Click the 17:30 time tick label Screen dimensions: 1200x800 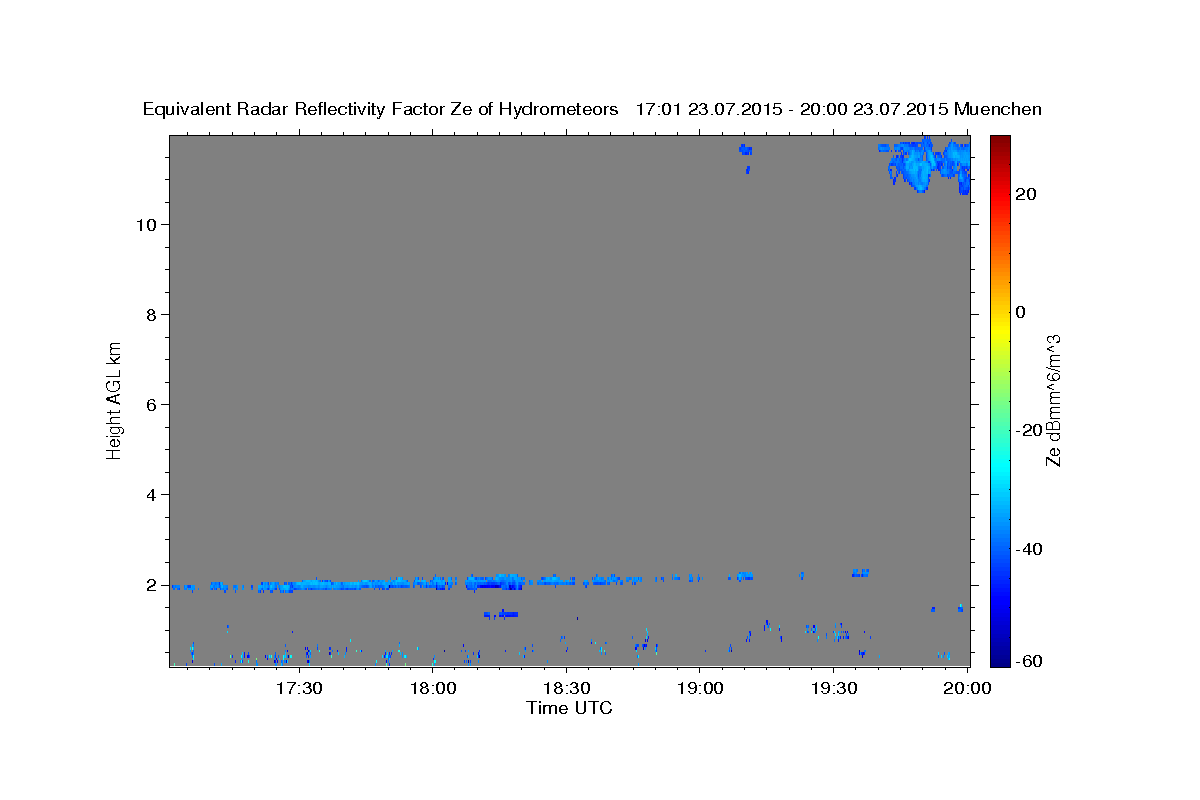pyautogui.click(x=299, y=688)
